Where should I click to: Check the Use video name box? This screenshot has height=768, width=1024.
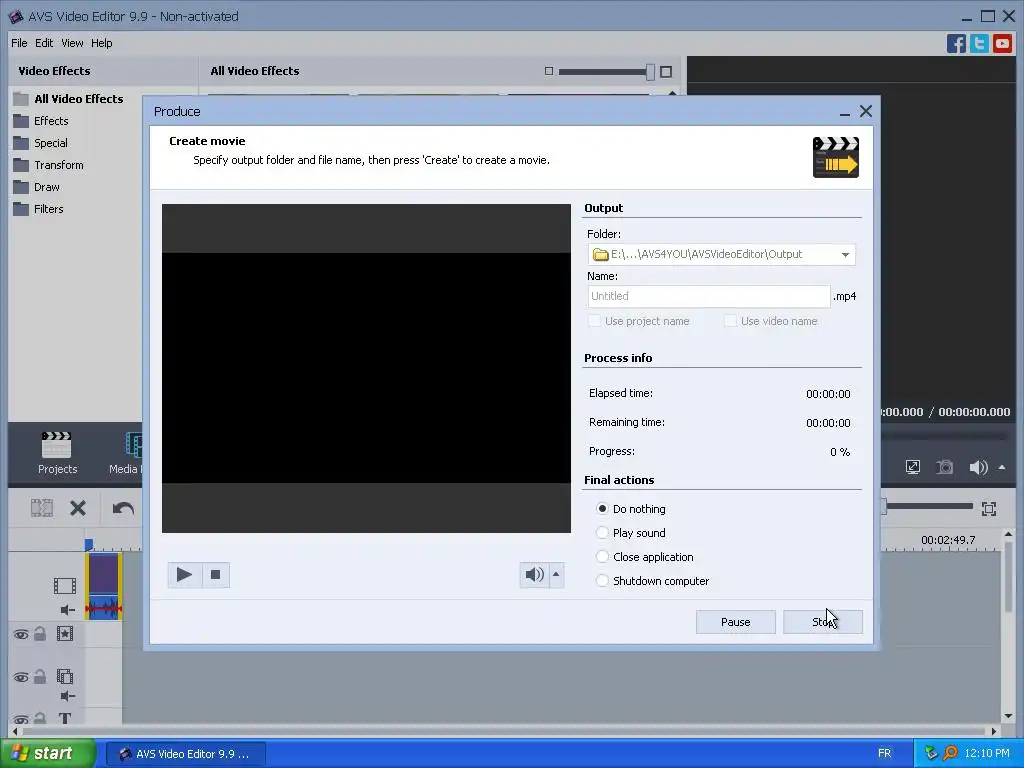click(730, 321)
